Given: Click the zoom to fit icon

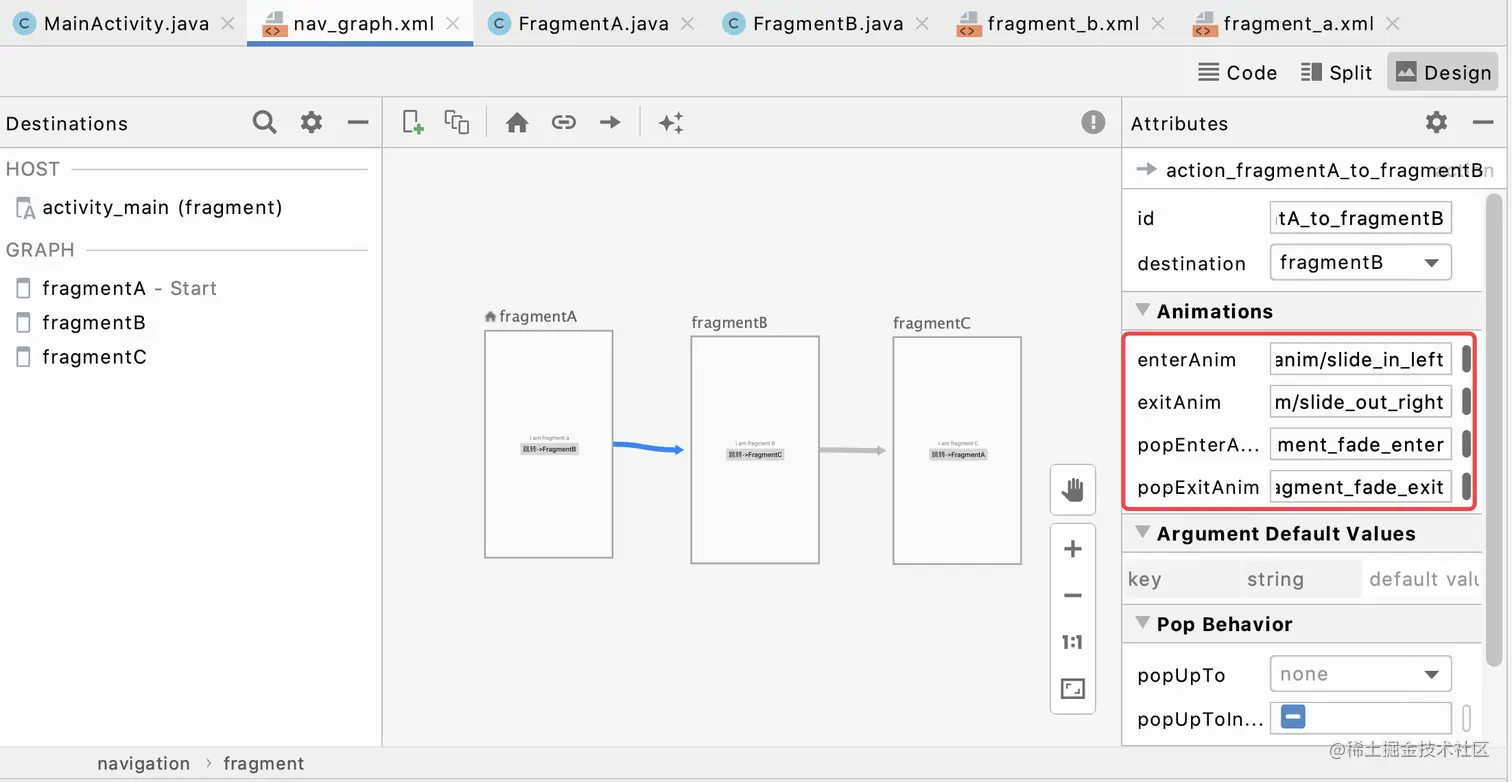Looking at the screenshot, I should 1073,689.
